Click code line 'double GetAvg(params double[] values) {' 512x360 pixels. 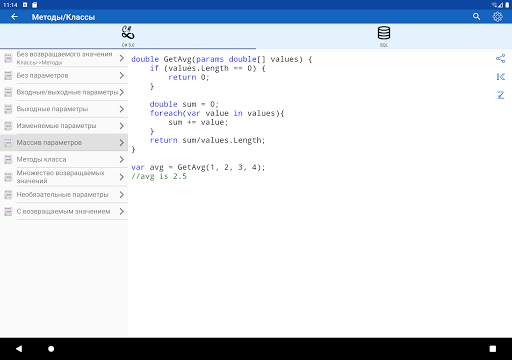tap(222, 59)
